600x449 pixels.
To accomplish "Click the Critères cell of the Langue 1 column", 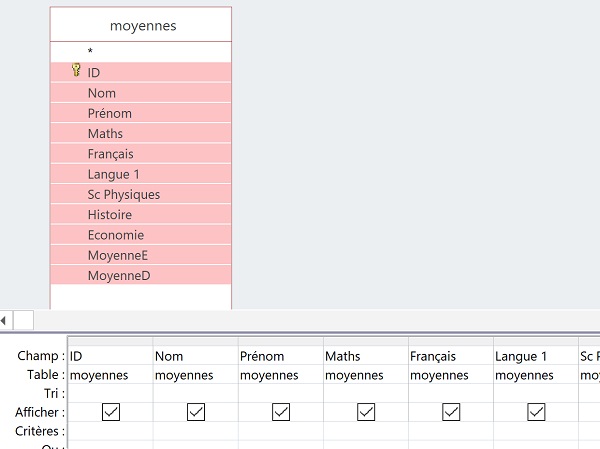I will pyautogui.click(x=536, y=431).
